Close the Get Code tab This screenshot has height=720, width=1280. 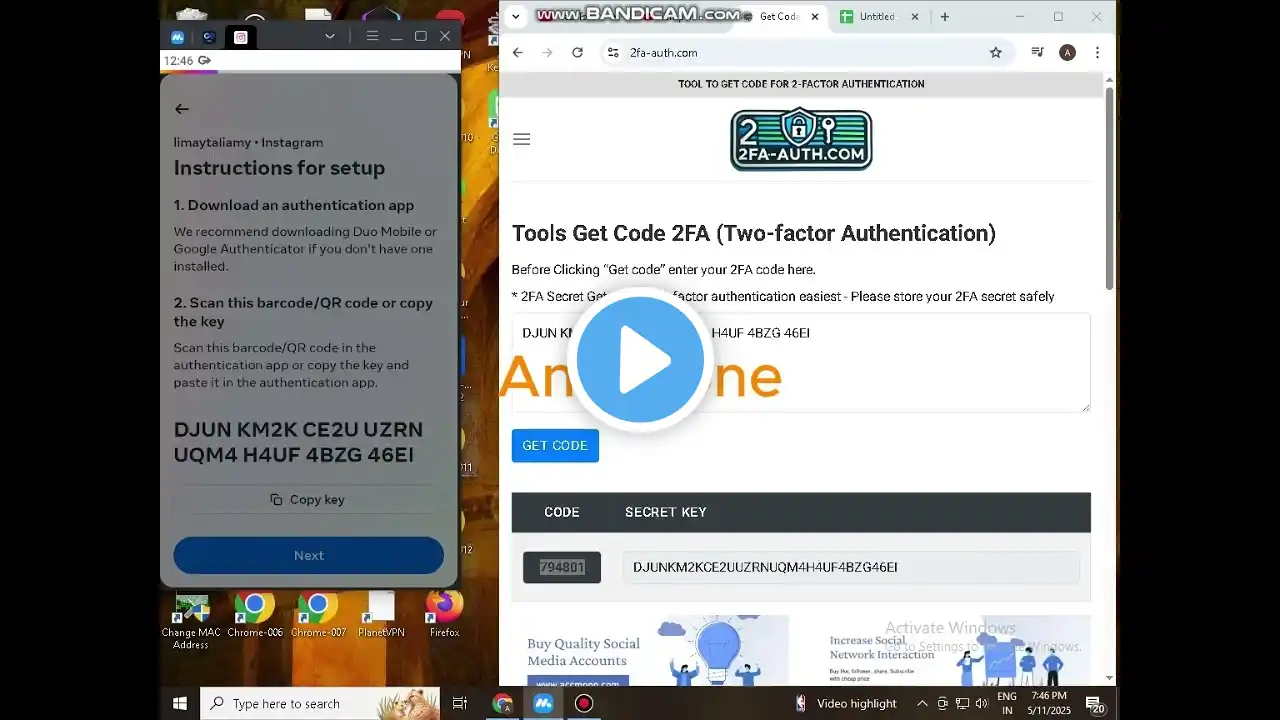pyautogui.click(x=815, y=17)
